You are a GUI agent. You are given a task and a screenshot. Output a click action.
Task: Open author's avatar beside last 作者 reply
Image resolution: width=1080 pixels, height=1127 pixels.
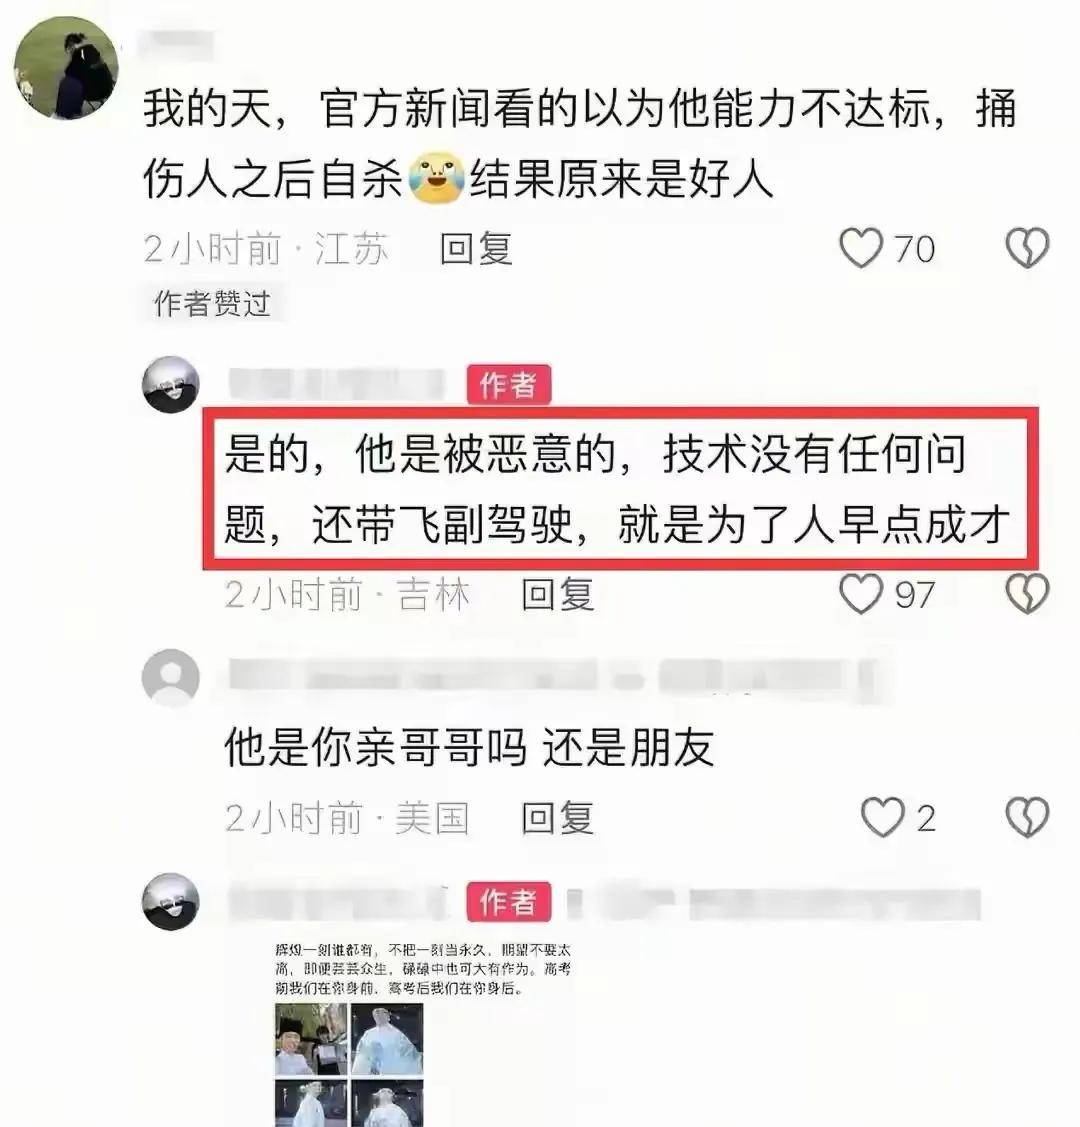coord(170,901)
